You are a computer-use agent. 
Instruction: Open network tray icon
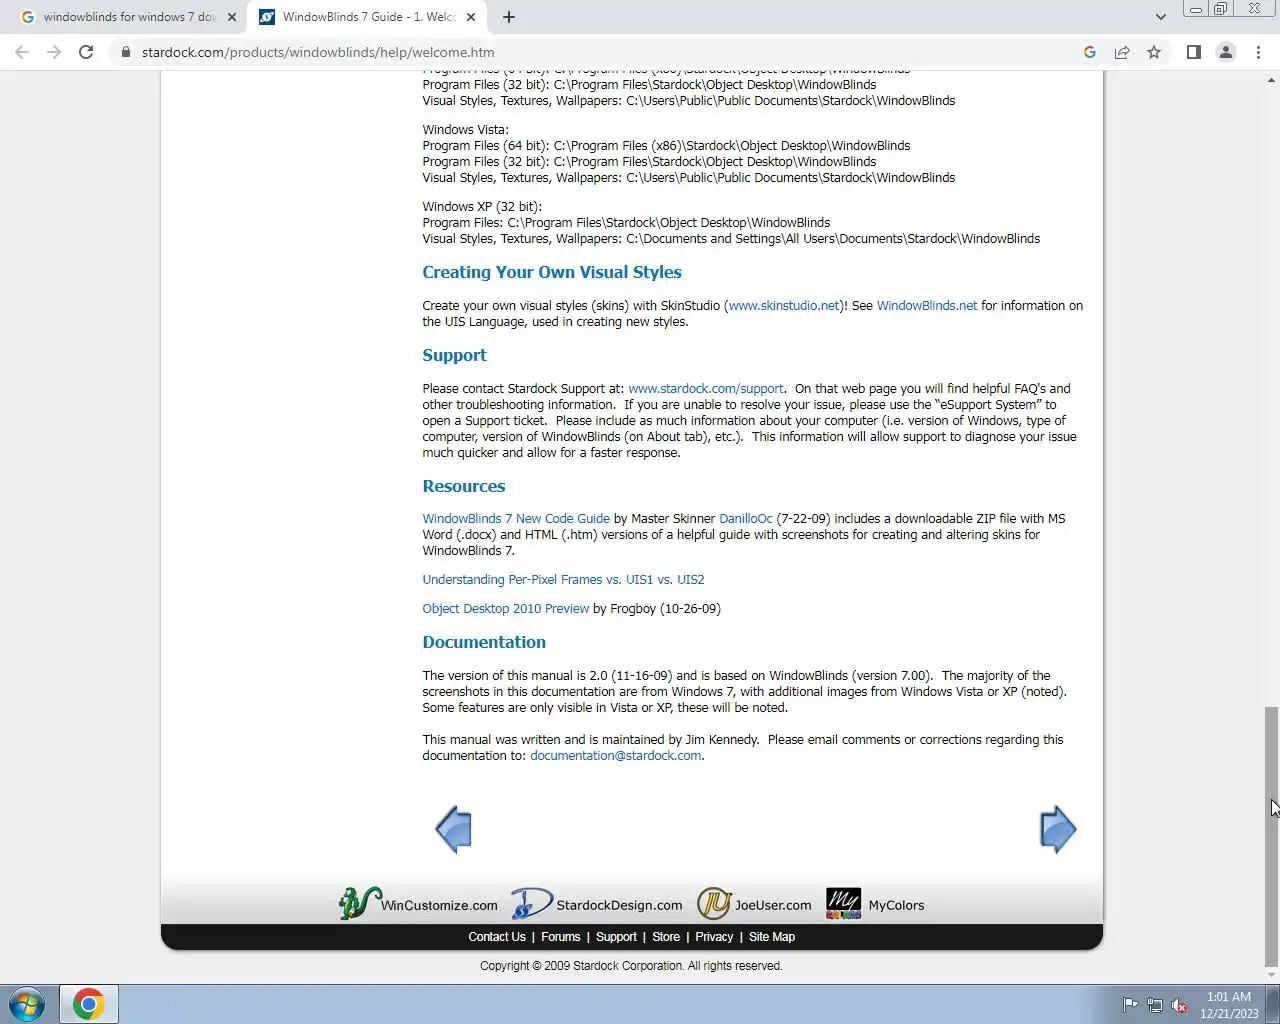pos(1155,1005)
